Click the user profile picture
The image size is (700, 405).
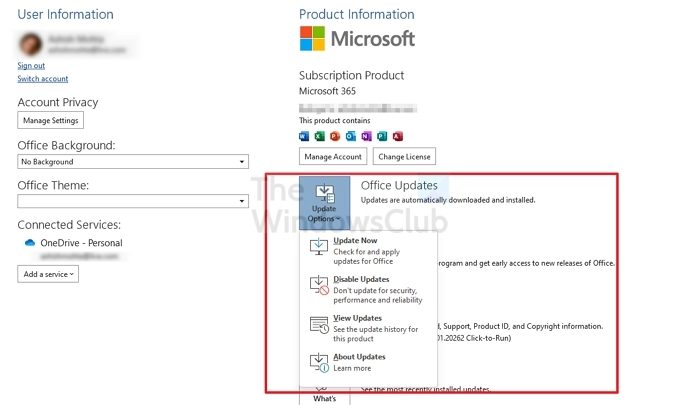click(30, 44)
